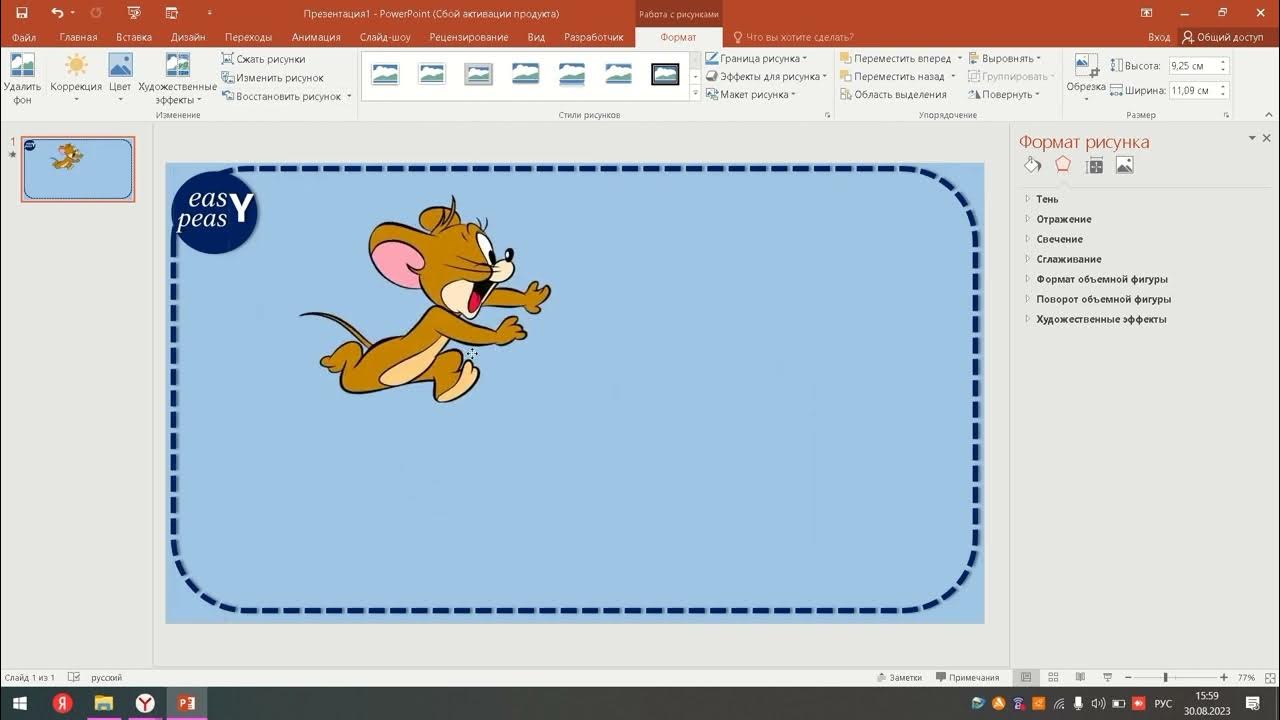
Task: Click the Ширина width input field
Action: point(1192,90)
